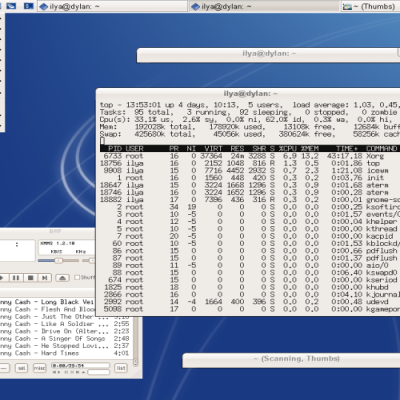Image resolution: width=400 pixels, height=400 pixels.
Task: Open the 'sel' menu in the playlist editor
Action: click(x=21, y=368)
